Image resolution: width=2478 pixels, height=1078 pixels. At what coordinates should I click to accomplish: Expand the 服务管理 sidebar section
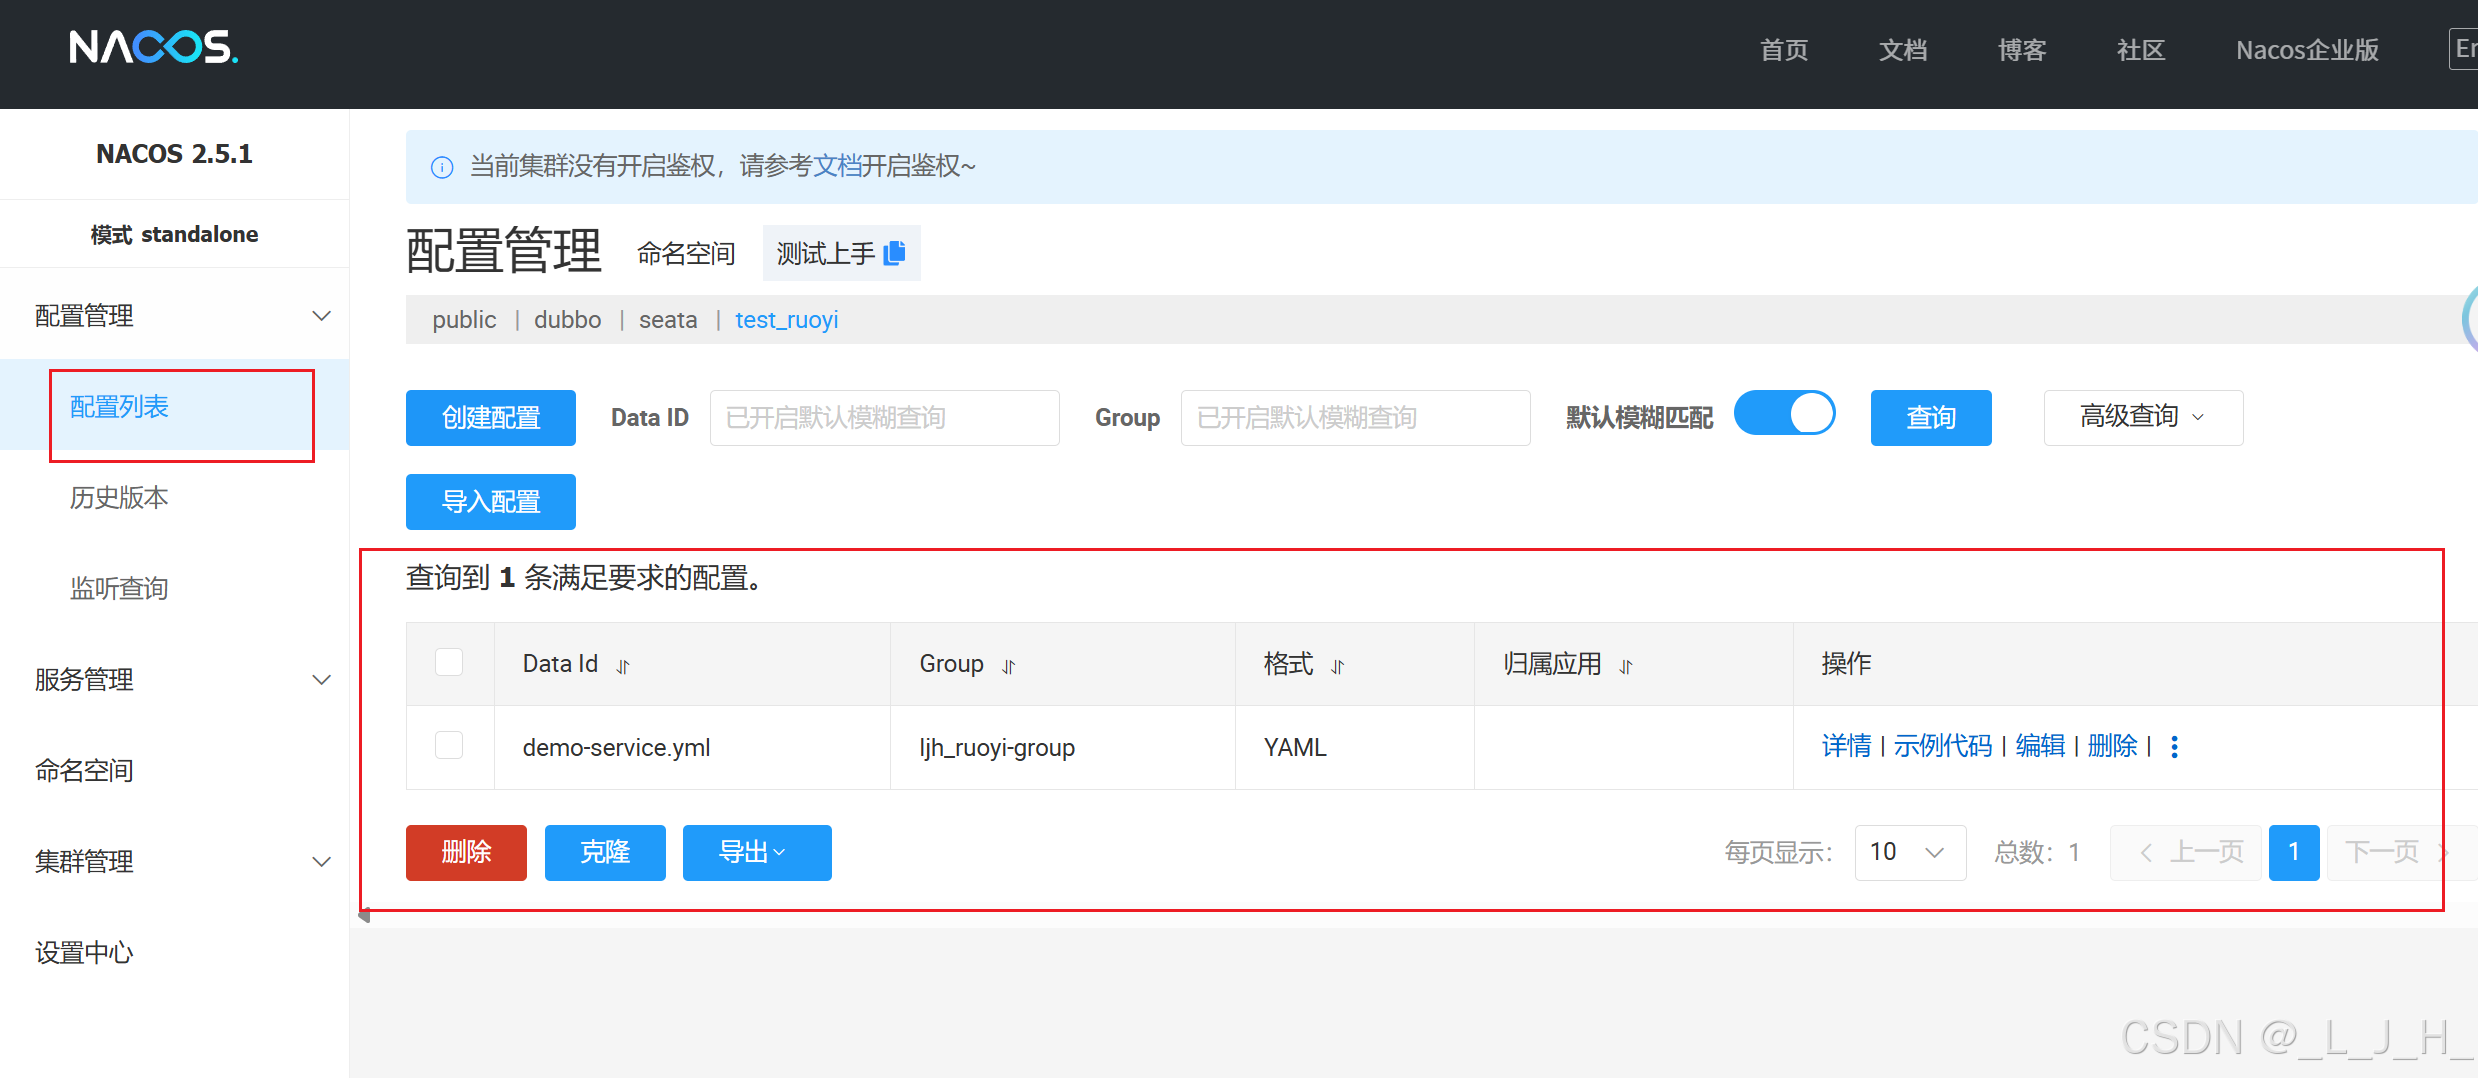tap(321, 680)
